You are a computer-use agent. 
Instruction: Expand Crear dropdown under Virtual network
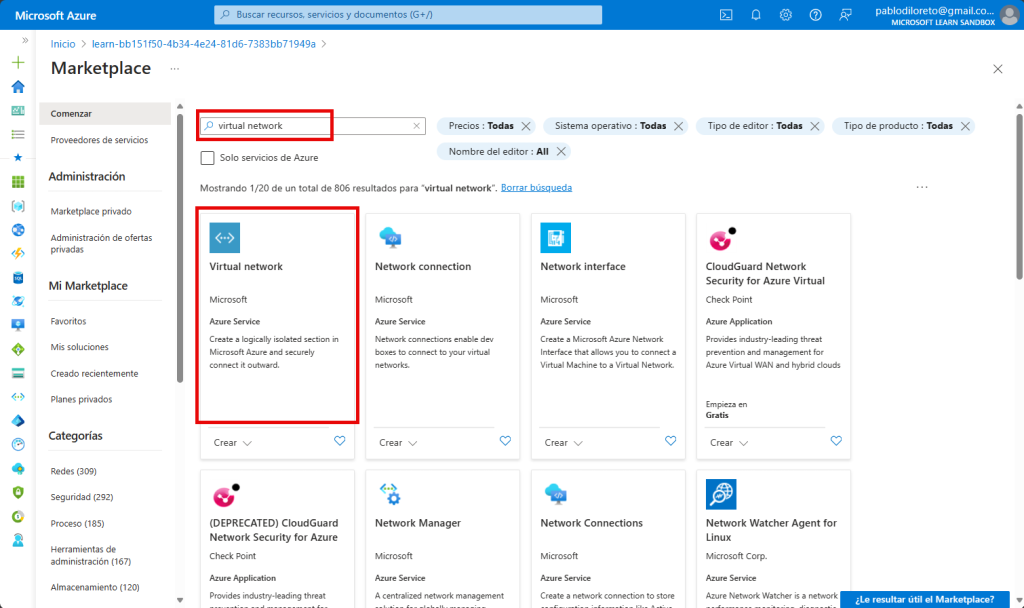pos(232,442)
